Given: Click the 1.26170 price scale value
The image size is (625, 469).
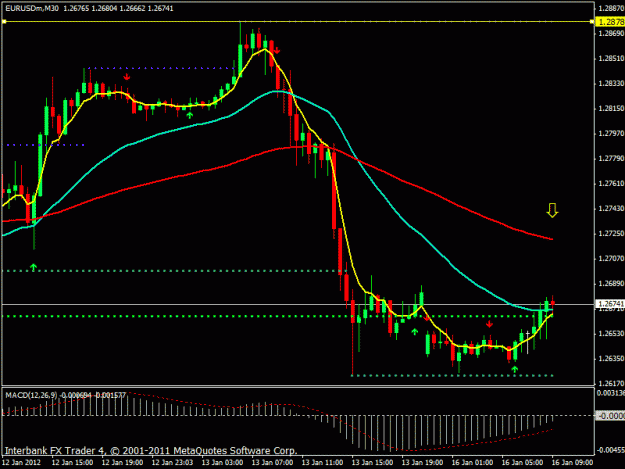Looking at the screenshot, I should (611, 383).
